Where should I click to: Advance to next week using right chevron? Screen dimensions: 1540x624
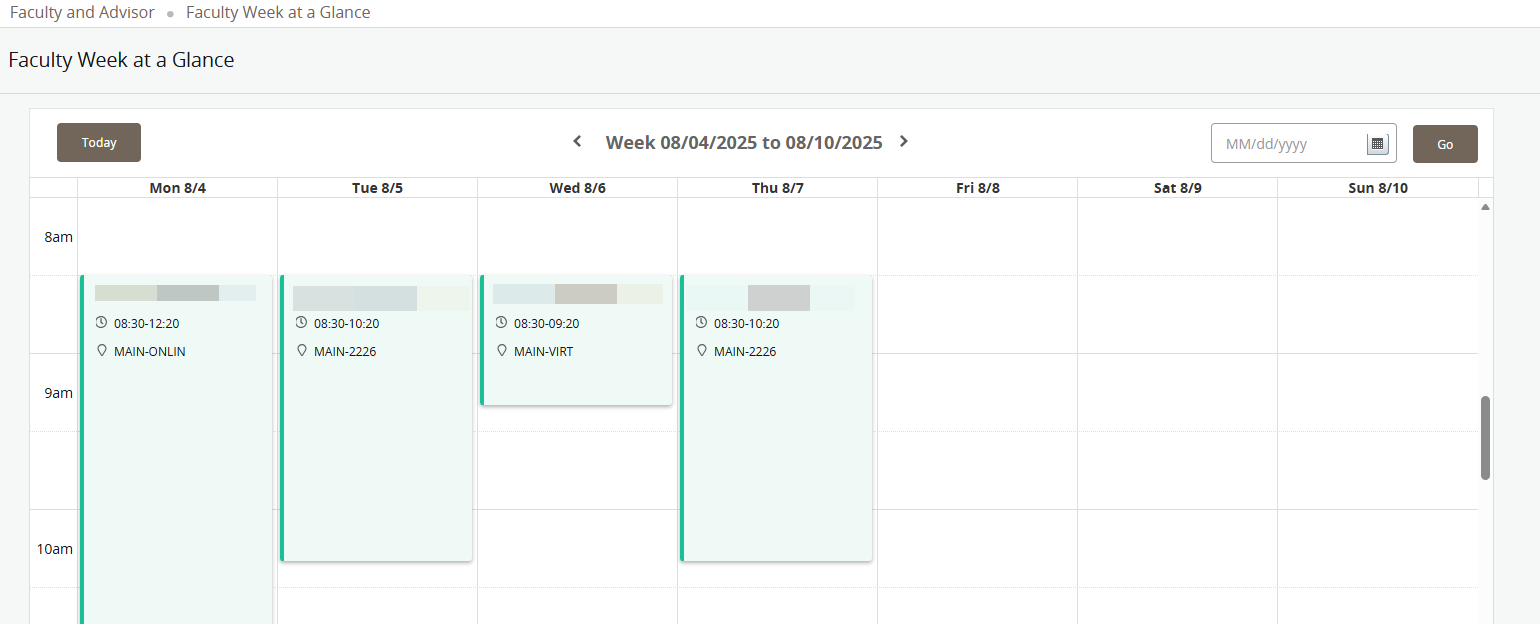click(903, 141)
